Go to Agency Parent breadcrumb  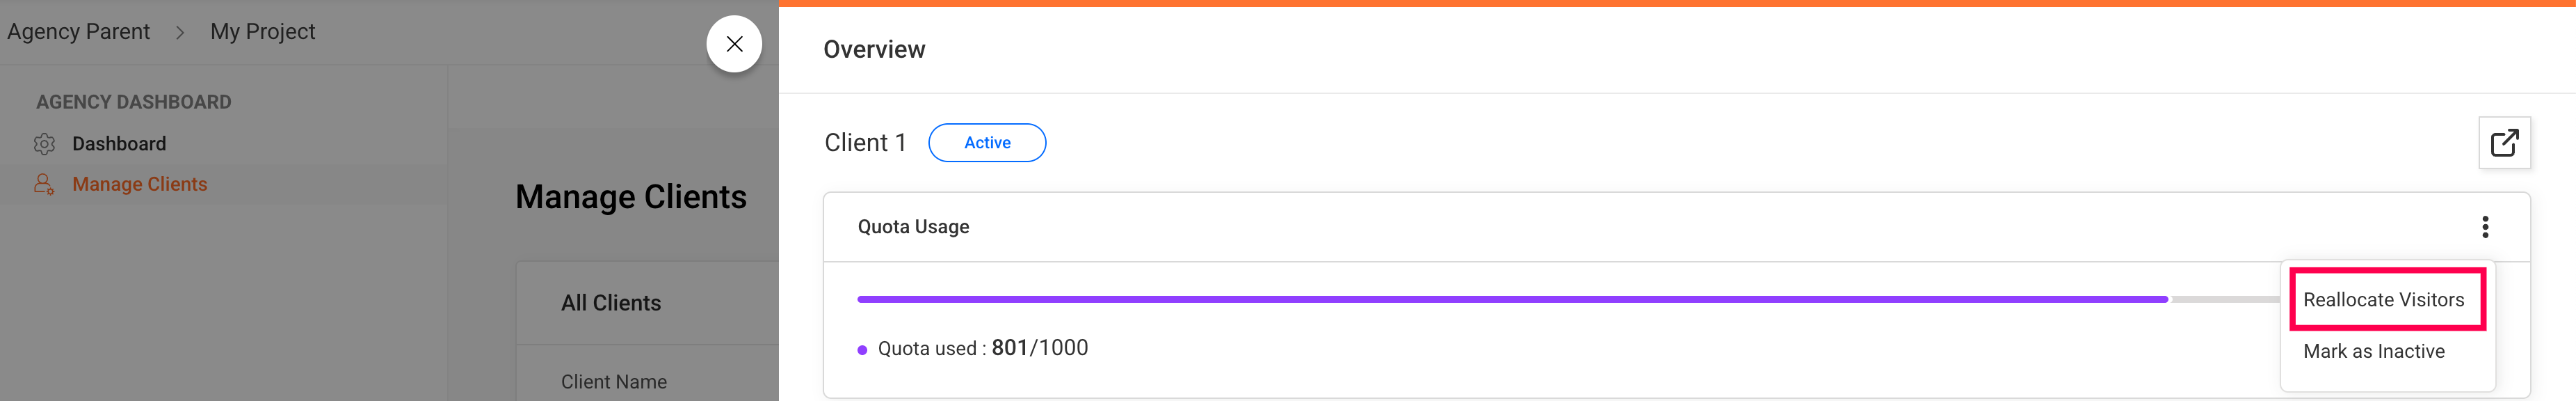pyautogui.click(x=78, y=32)
